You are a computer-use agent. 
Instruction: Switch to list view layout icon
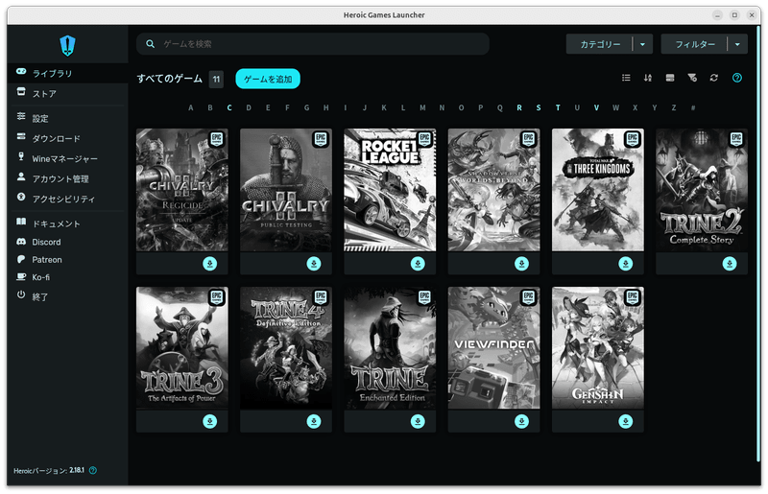626,78
